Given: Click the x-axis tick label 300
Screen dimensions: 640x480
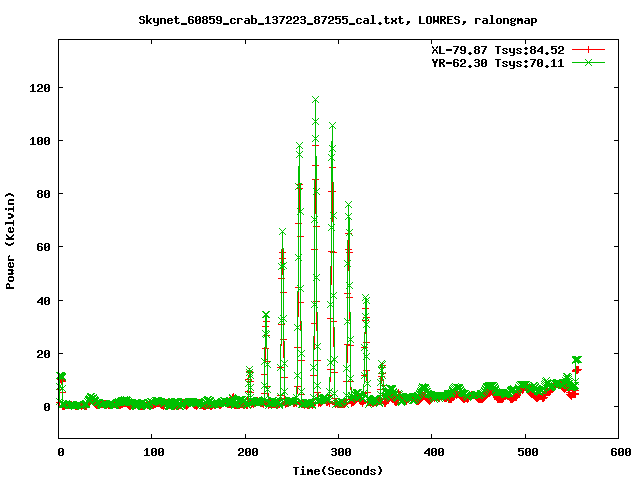Looking at the screenshot, I should coord(341,452).
